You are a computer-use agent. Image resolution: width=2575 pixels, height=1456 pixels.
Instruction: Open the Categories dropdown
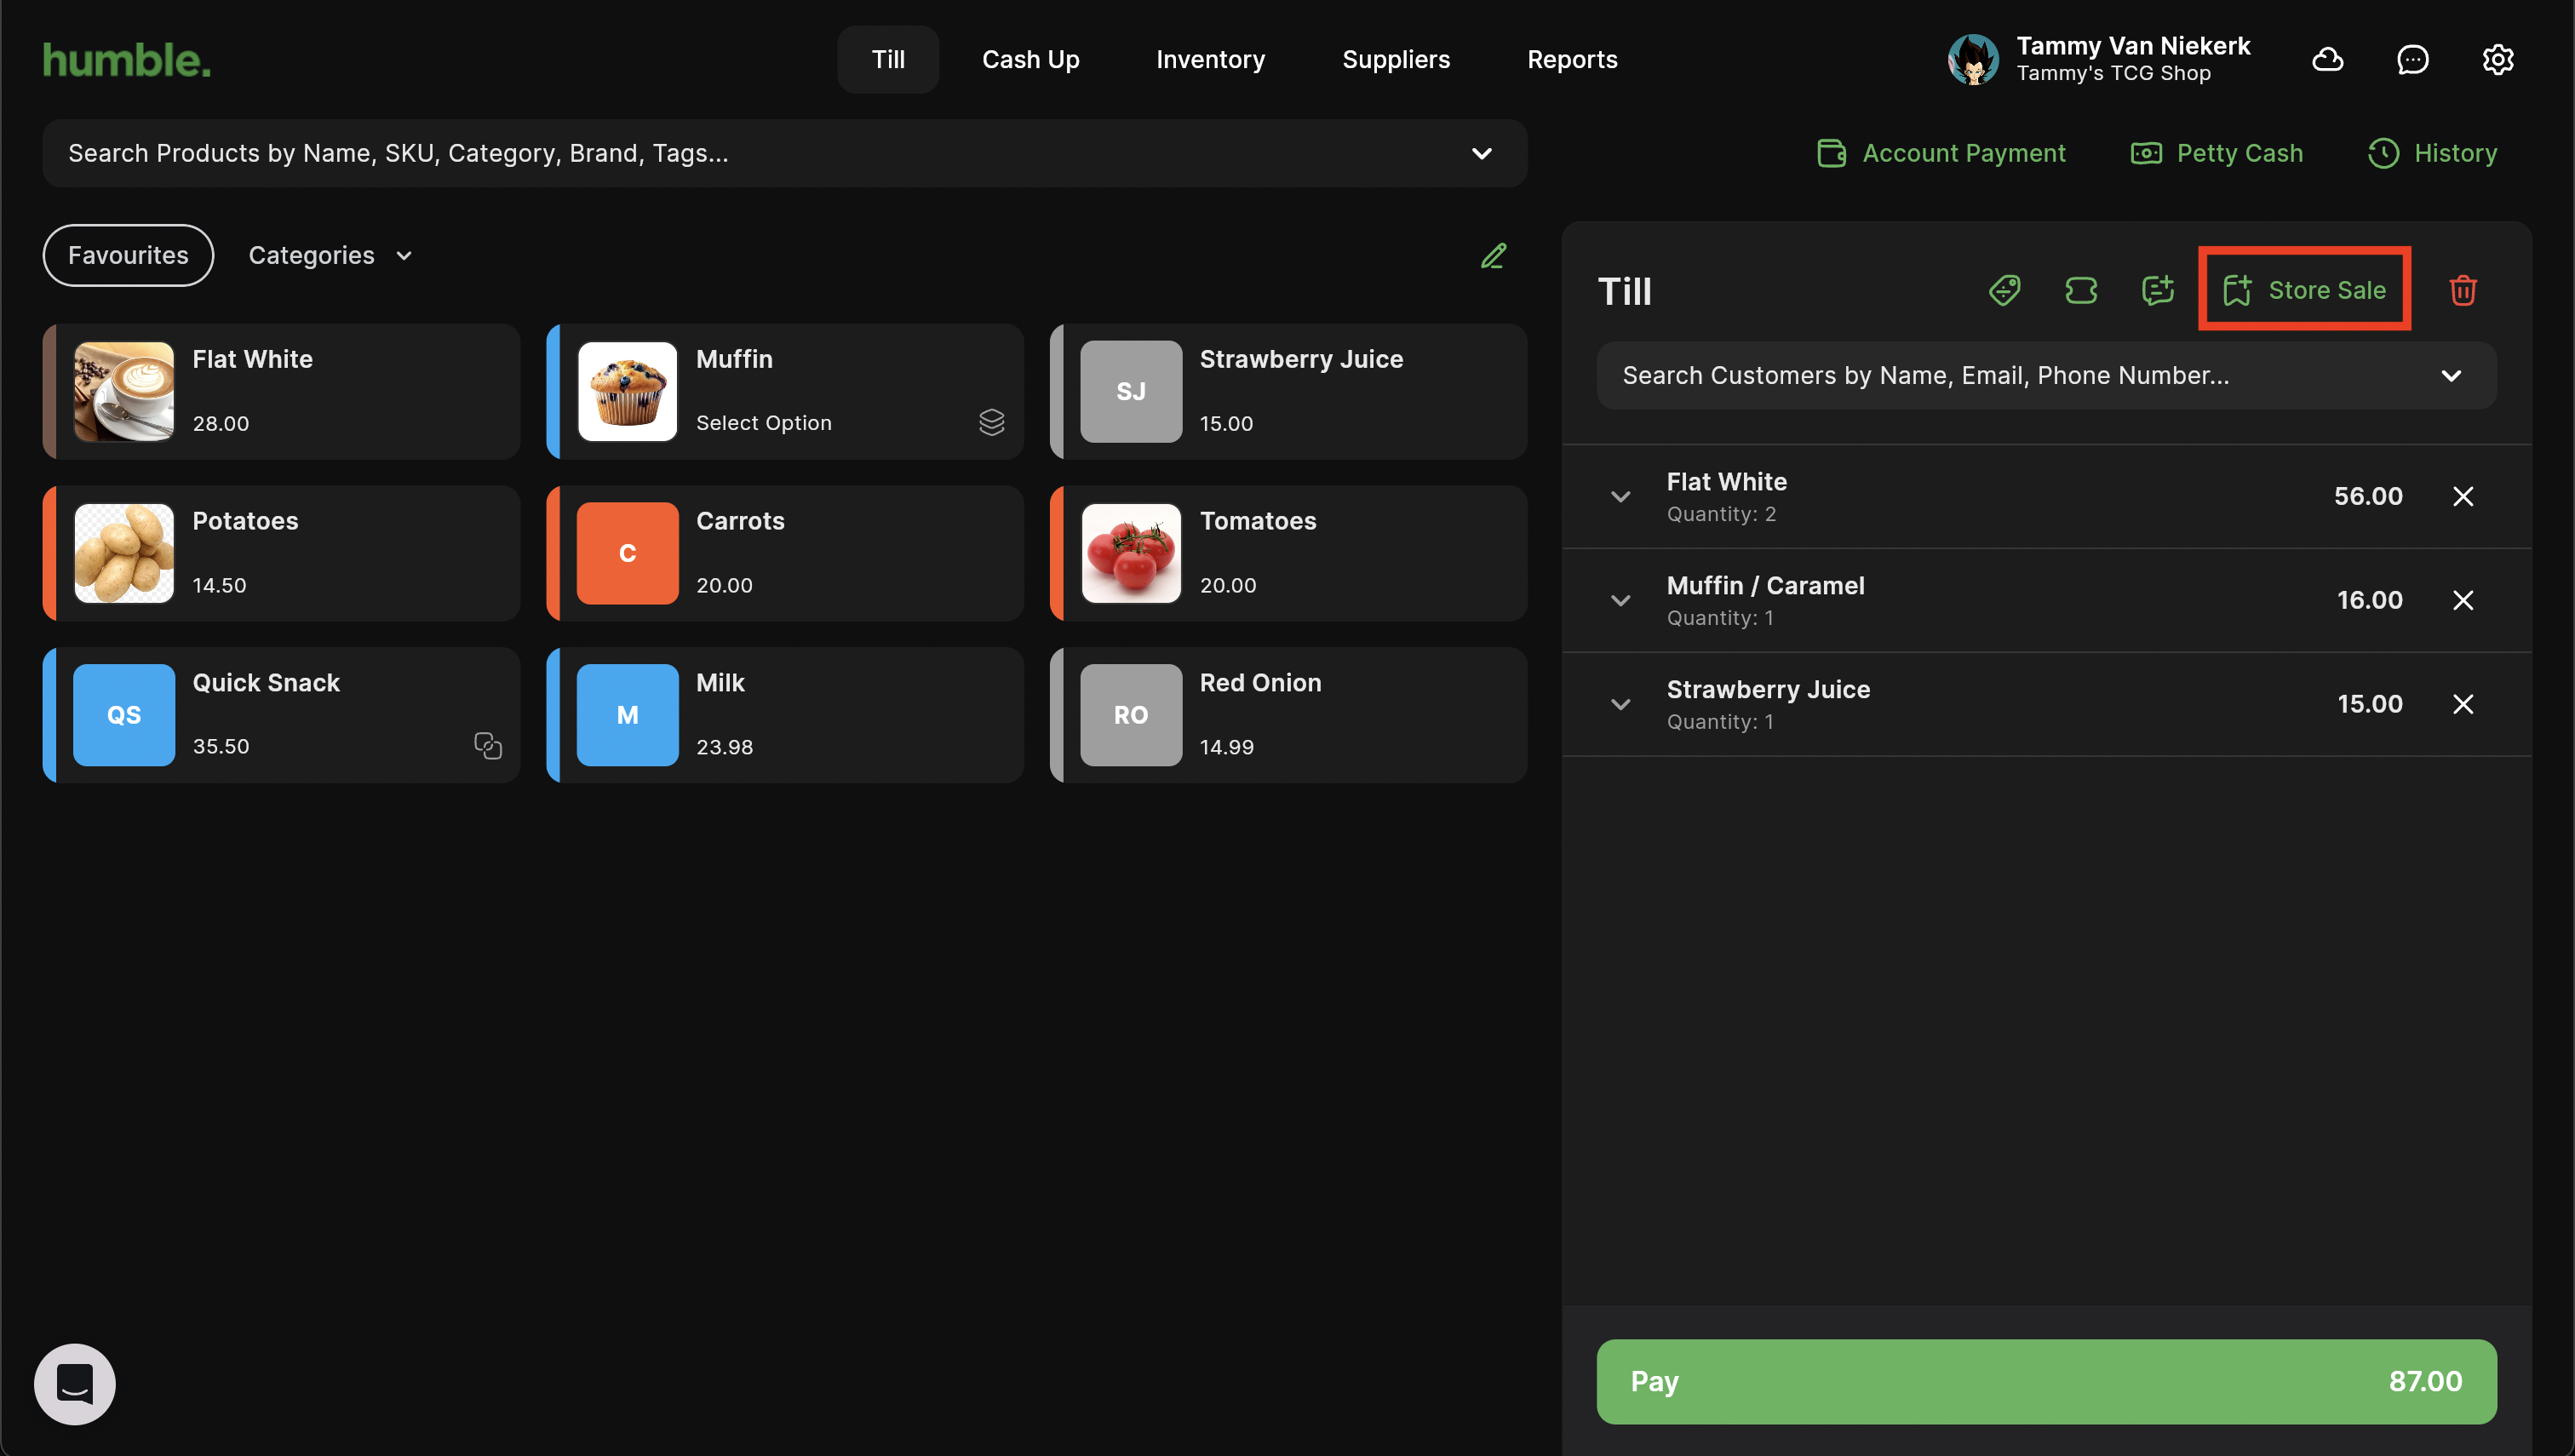330,256
